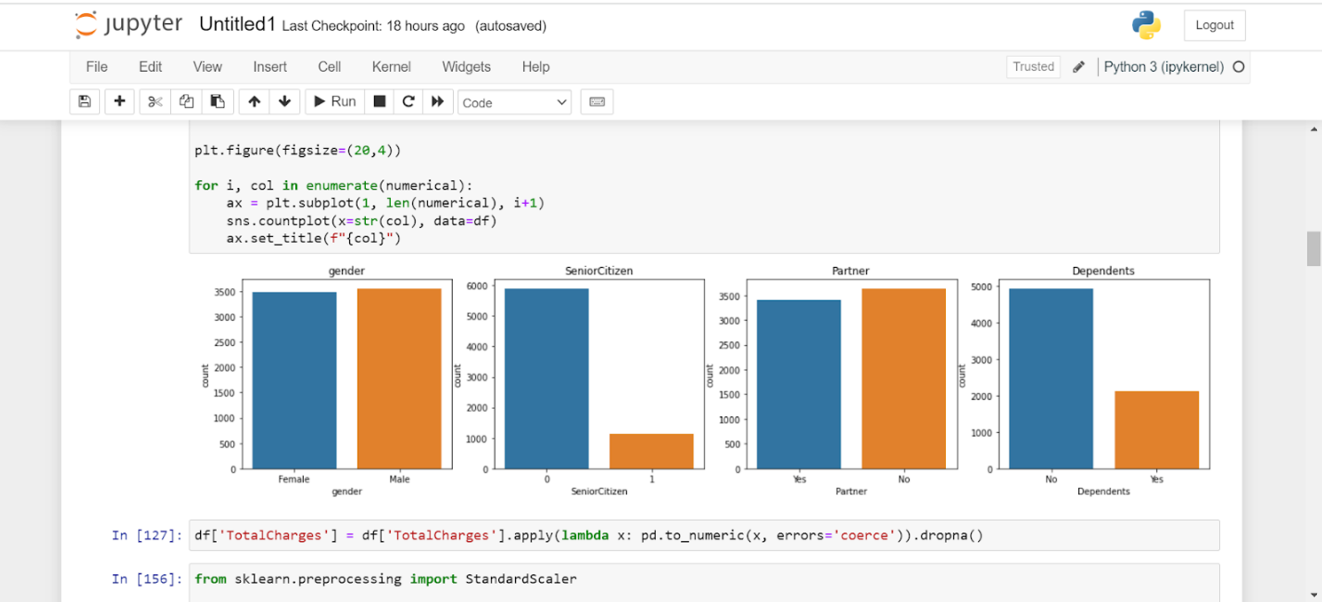
Task: Open the cell type Code dropdown
Action: coord(514,102)
